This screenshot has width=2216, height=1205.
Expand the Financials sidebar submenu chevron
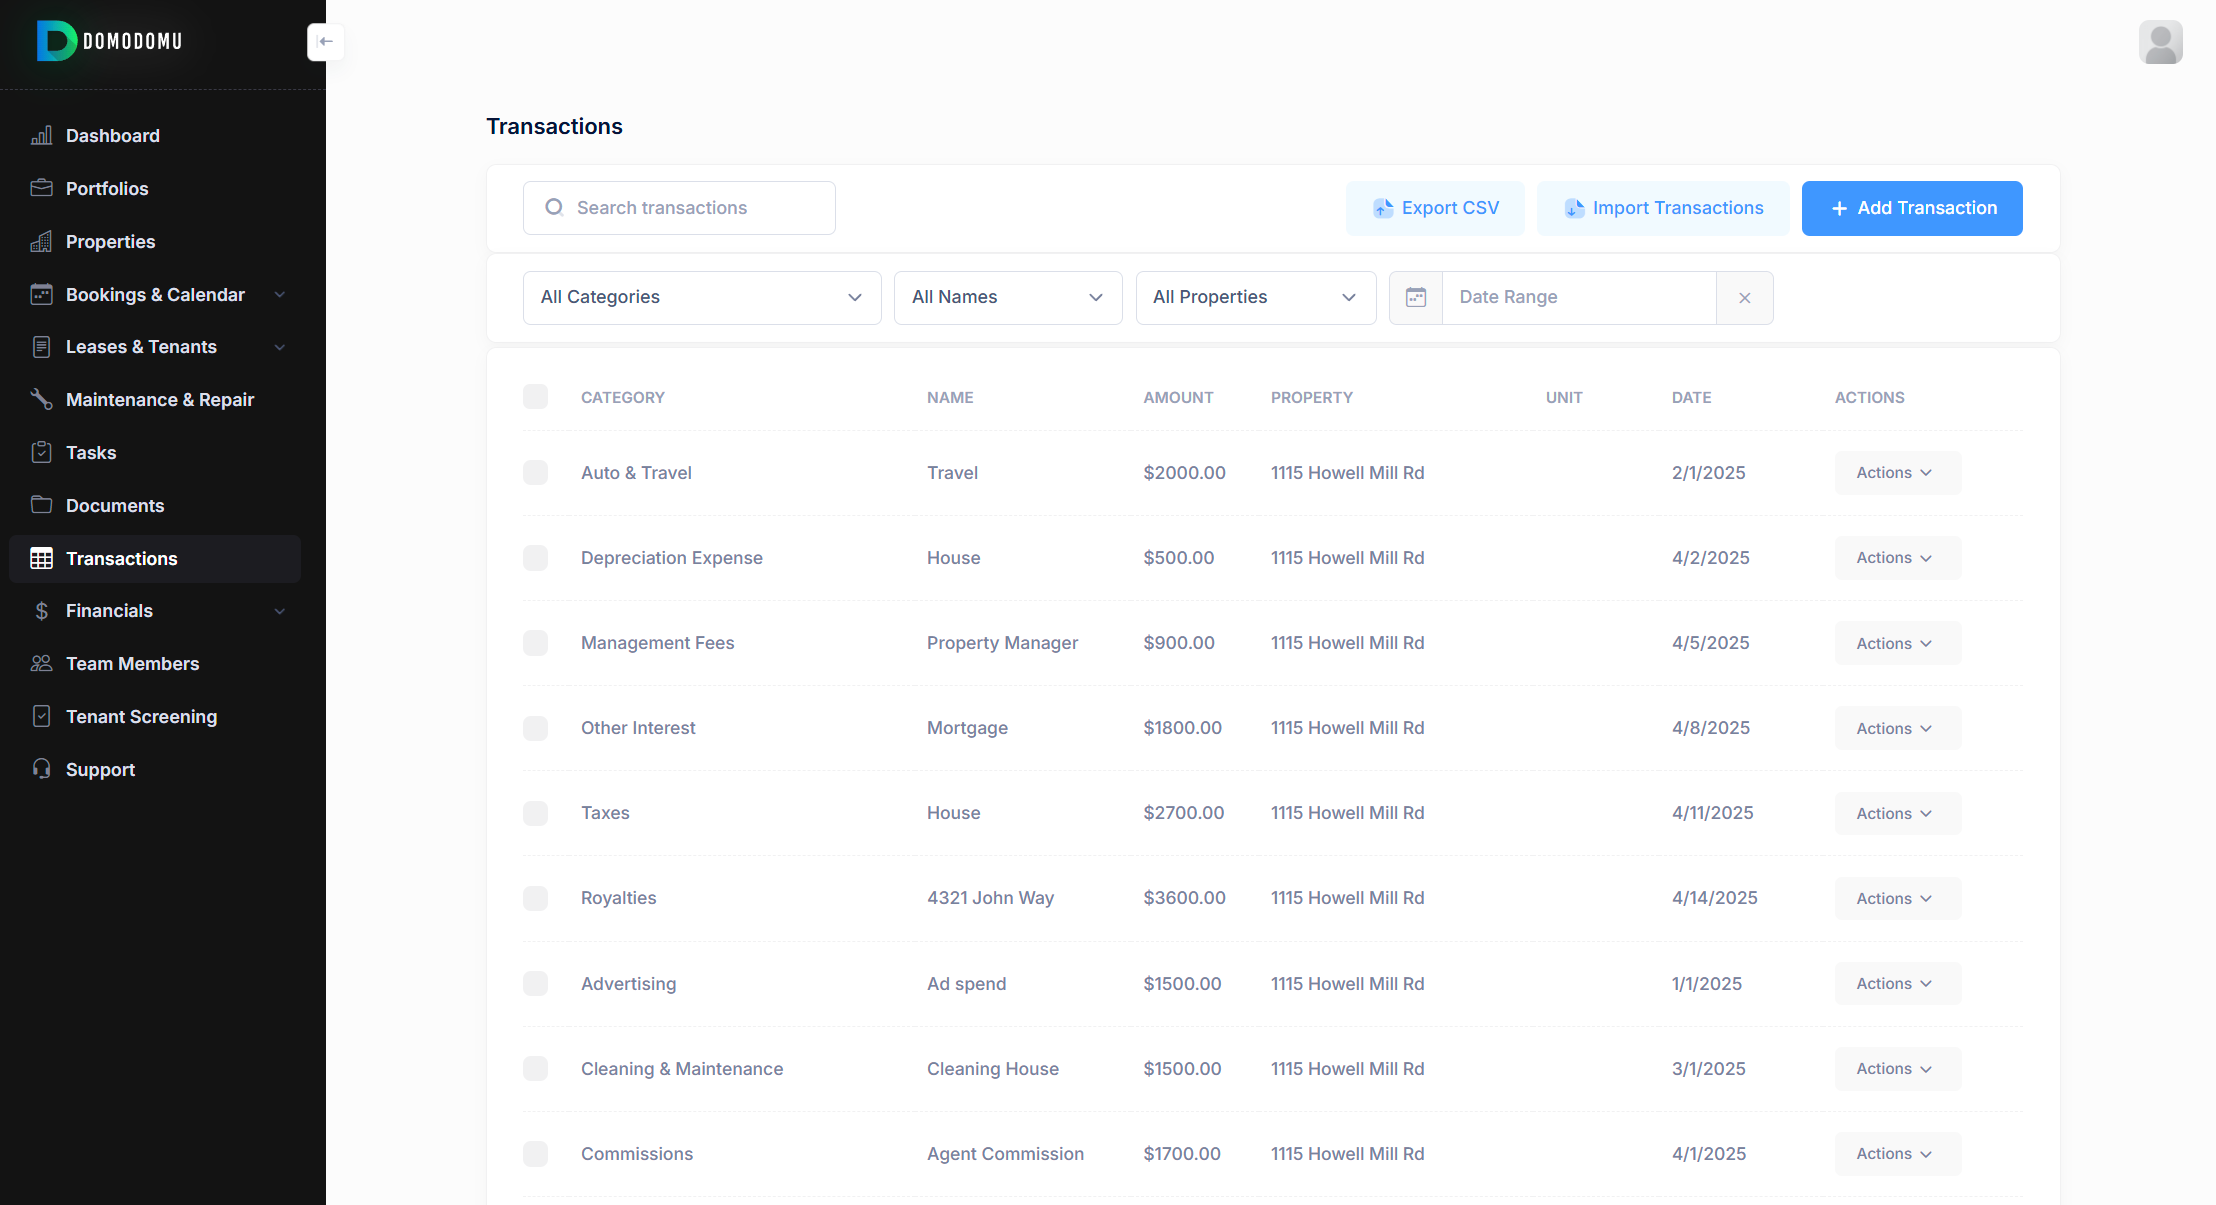(x=280, y=611)
